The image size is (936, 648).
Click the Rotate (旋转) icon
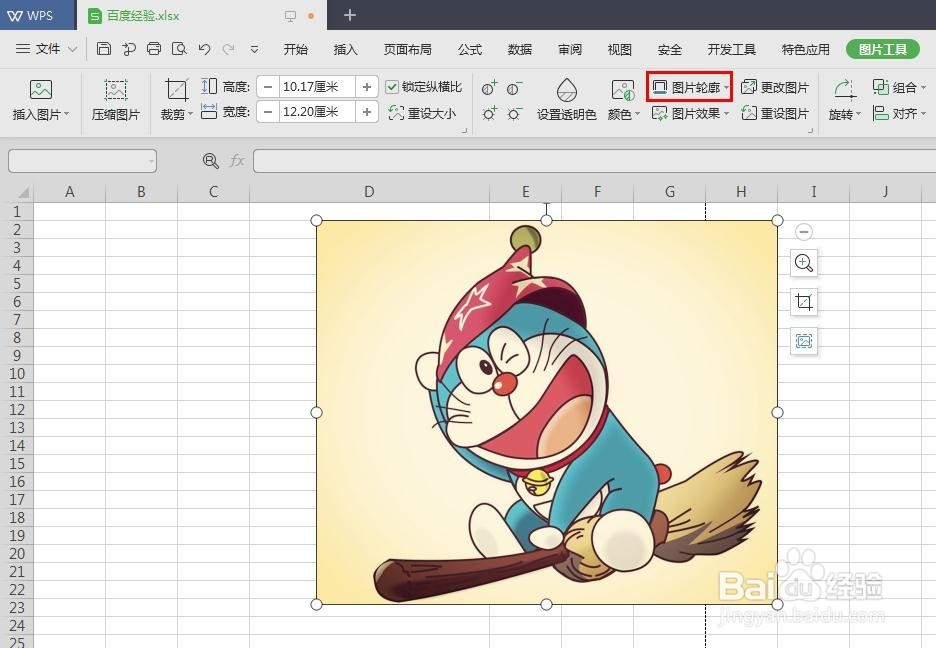tap(845, 89)
